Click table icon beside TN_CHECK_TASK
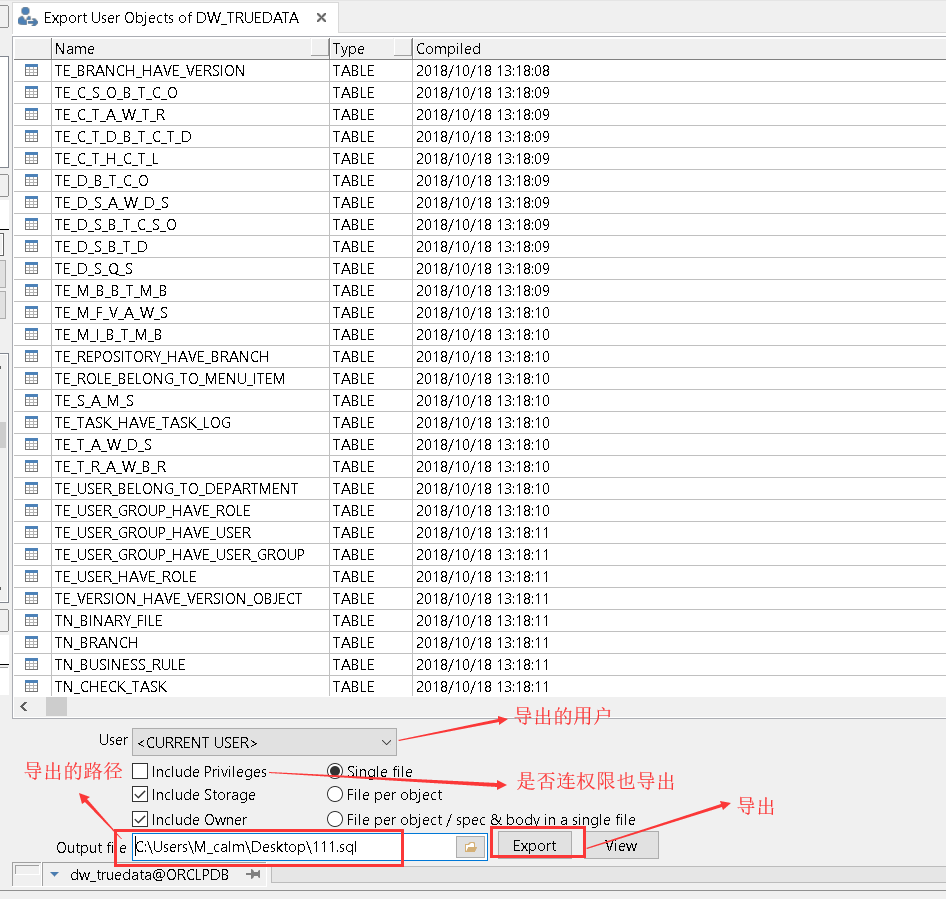This screenshot has height=899, width=946. click(x=31, y=687)
